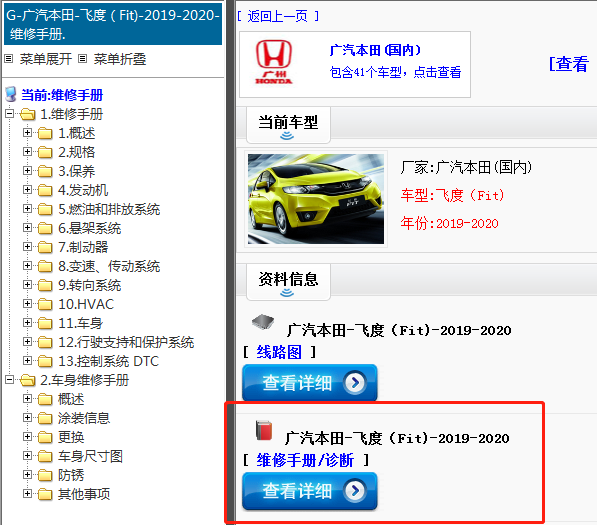Click the folder icon next to 4.发动机

pos(45,190)
